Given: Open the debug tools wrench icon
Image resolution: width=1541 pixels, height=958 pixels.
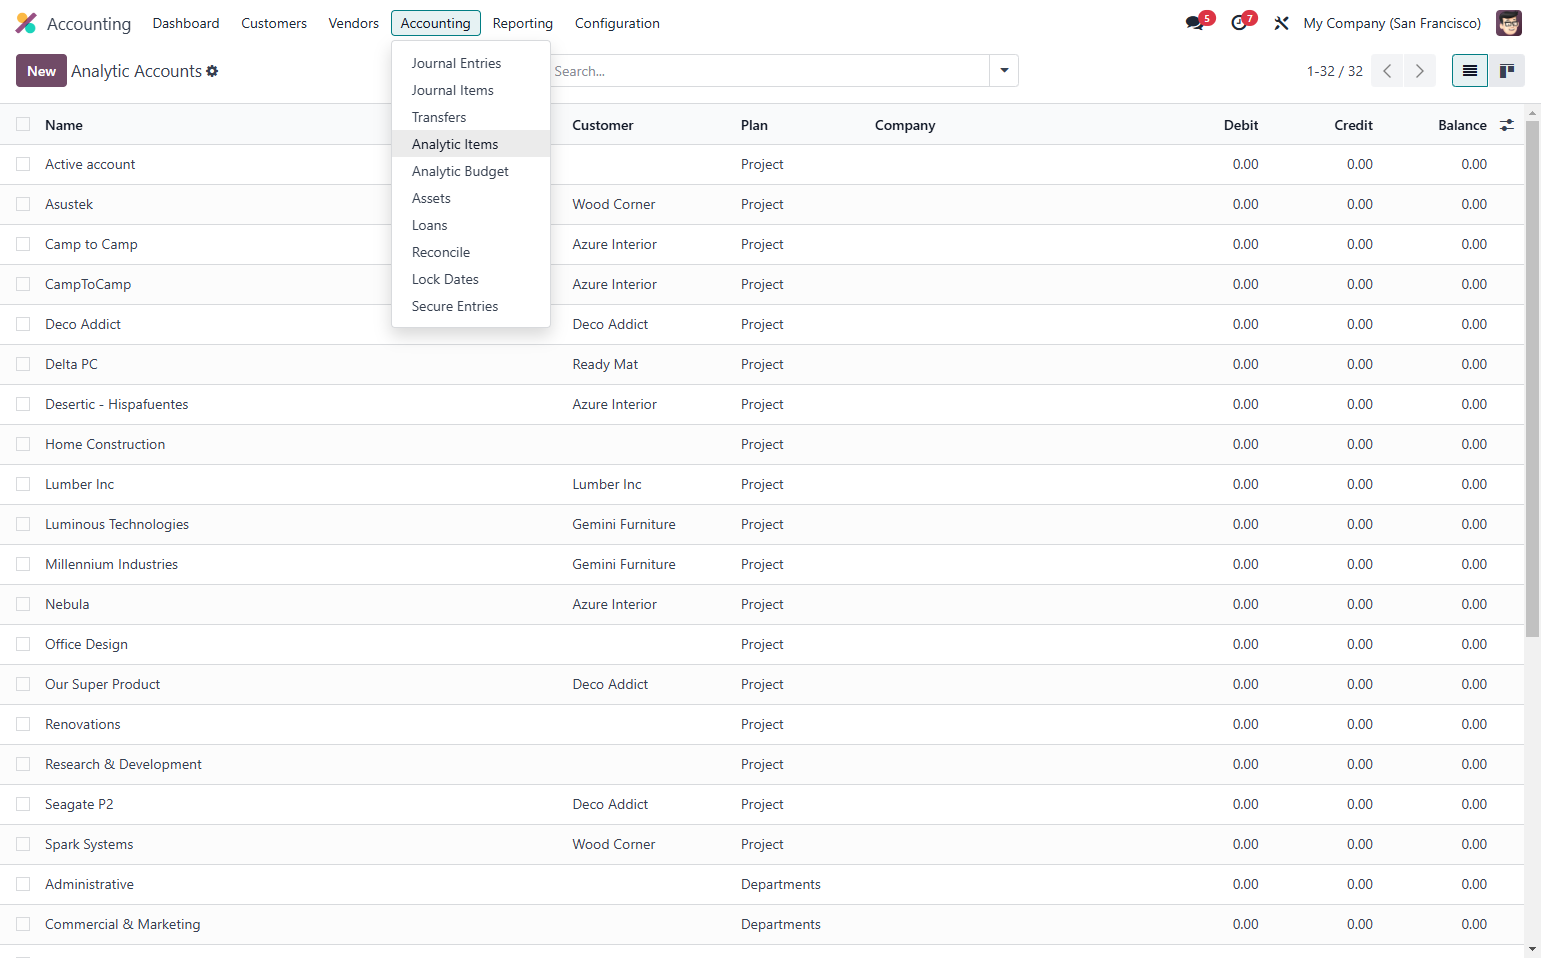Looking at the screenshot, I should click(1281, 23).
